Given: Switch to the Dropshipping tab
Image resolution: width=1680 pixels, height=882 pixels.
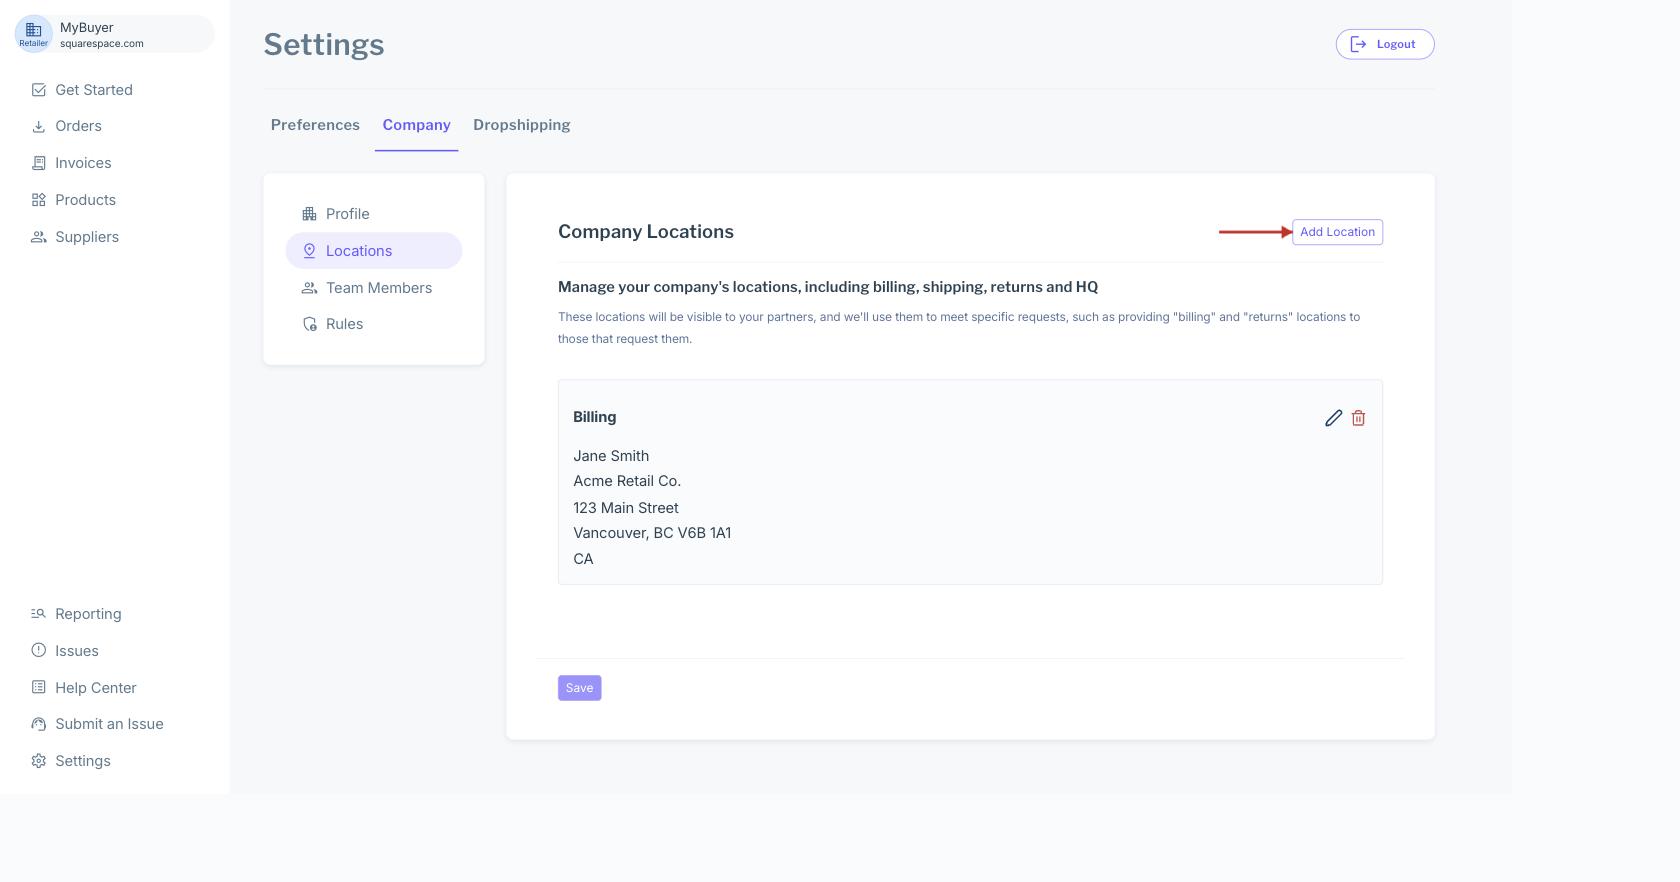Looking at the screenshot, I should tap(521, 125).
